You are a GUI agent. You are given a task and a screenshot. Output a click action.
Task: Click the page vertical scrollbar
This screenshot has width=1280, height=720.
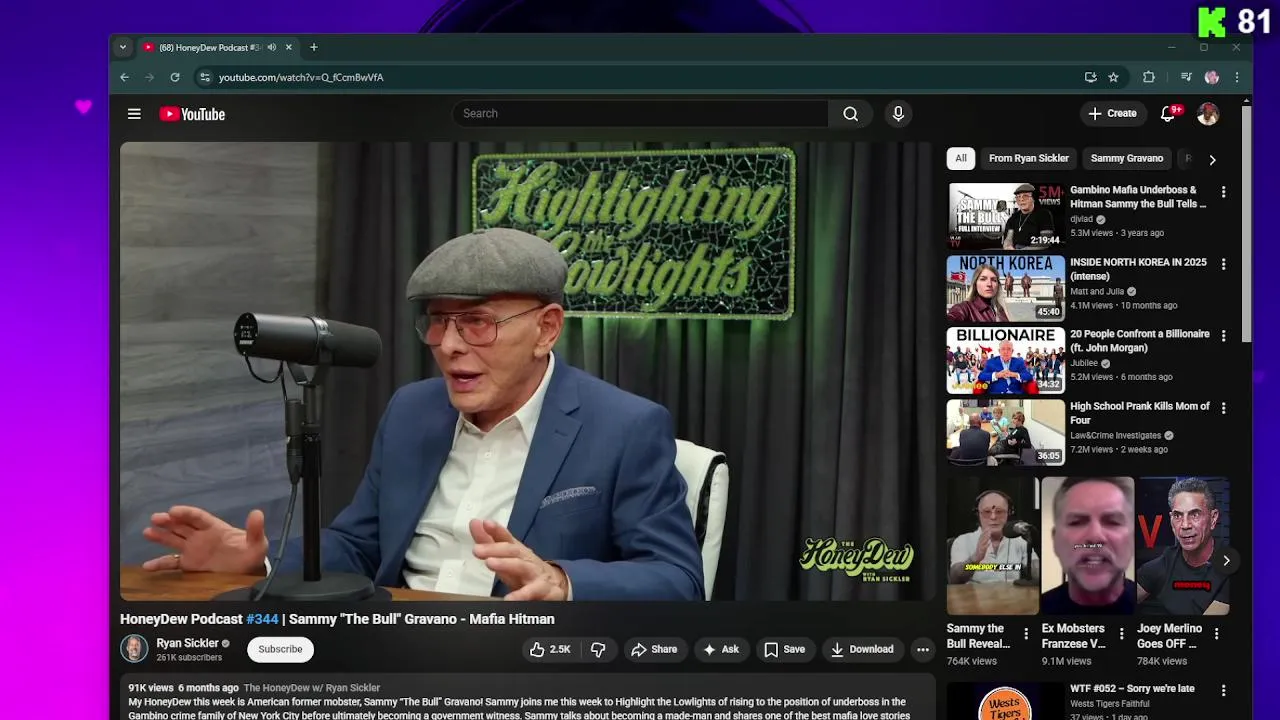[1246, 223]
